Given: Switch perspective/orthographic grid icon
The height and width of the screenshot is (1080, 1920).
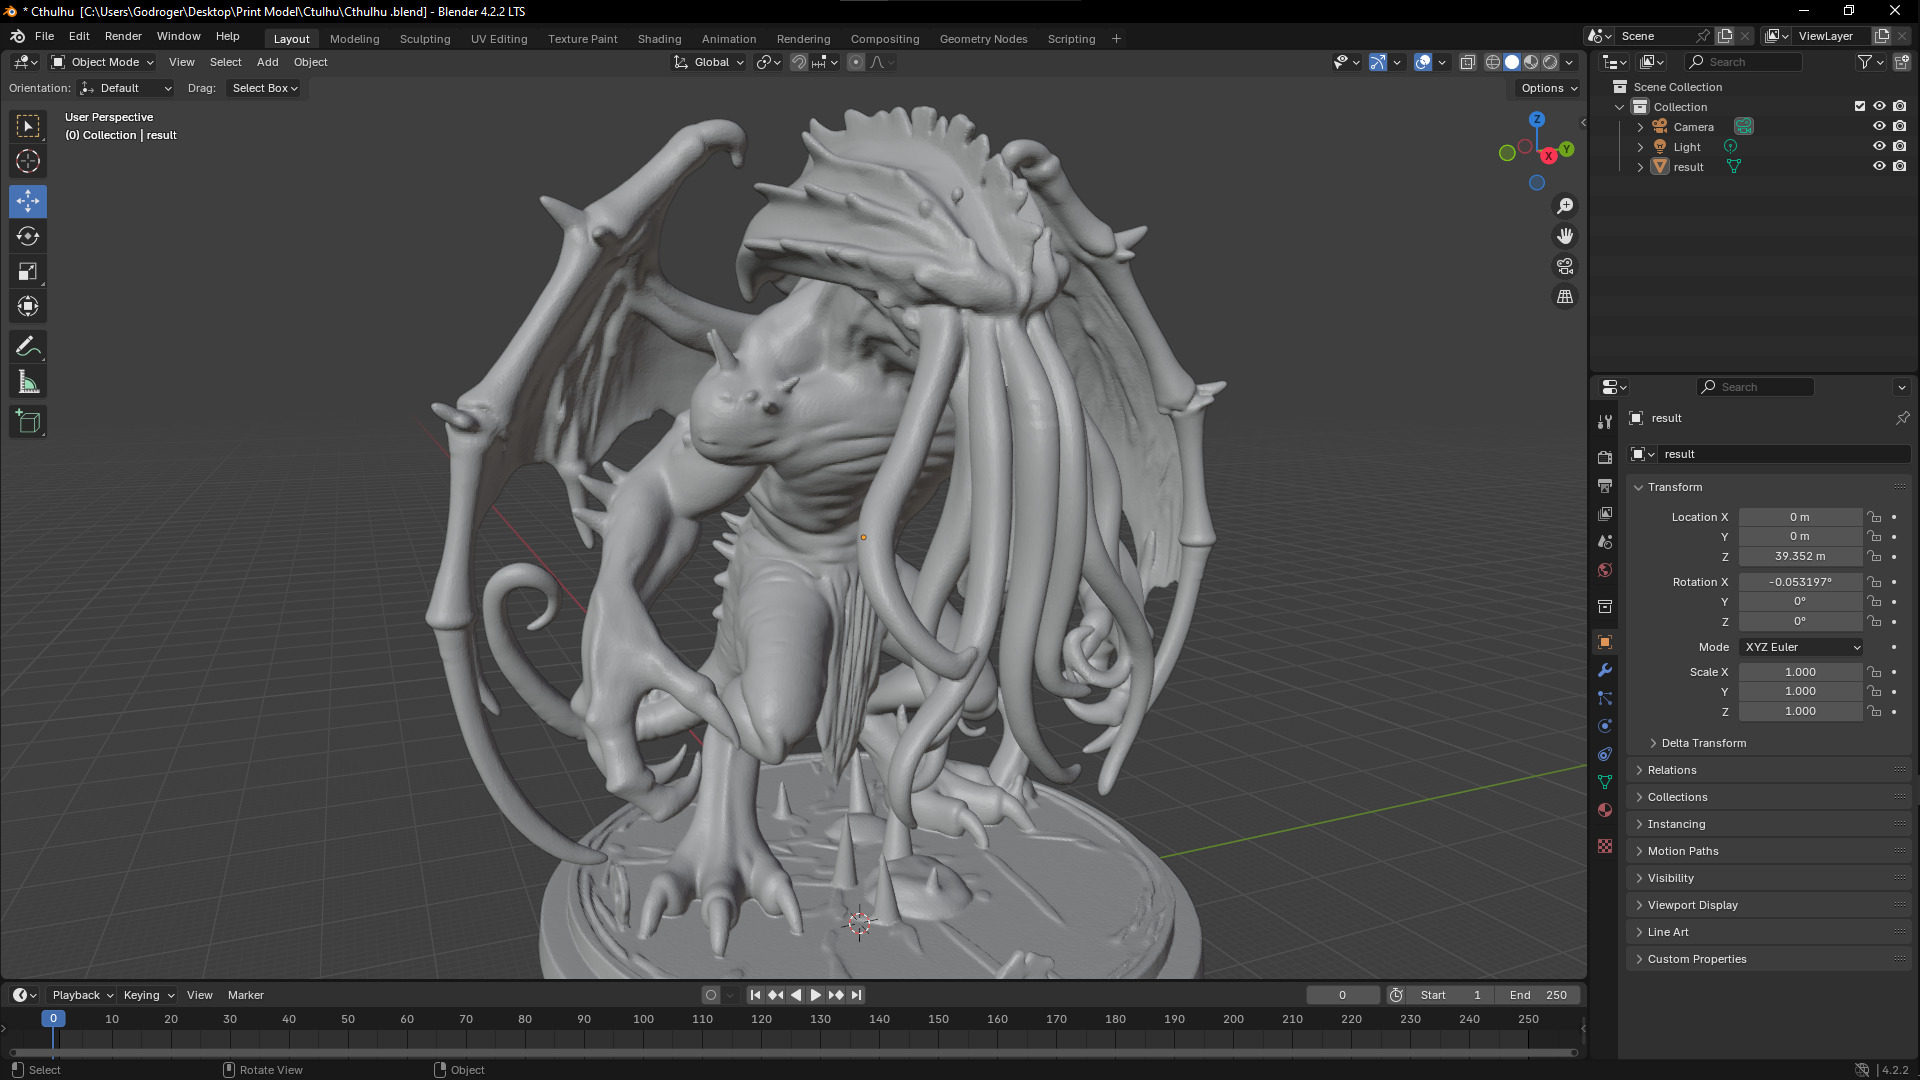Looking at the screenshot, I should (1565, 297).
